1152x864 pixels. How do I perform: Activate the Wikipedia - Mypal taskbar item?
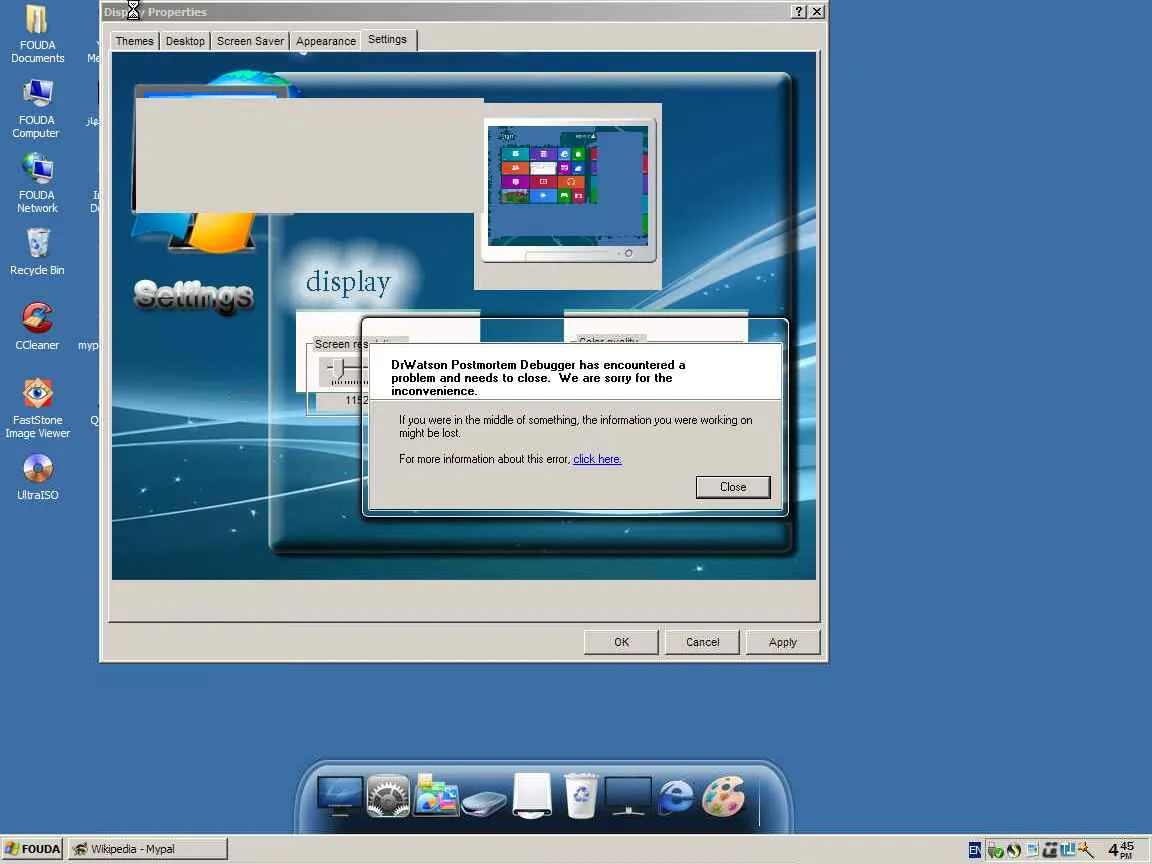click(148, 849)
